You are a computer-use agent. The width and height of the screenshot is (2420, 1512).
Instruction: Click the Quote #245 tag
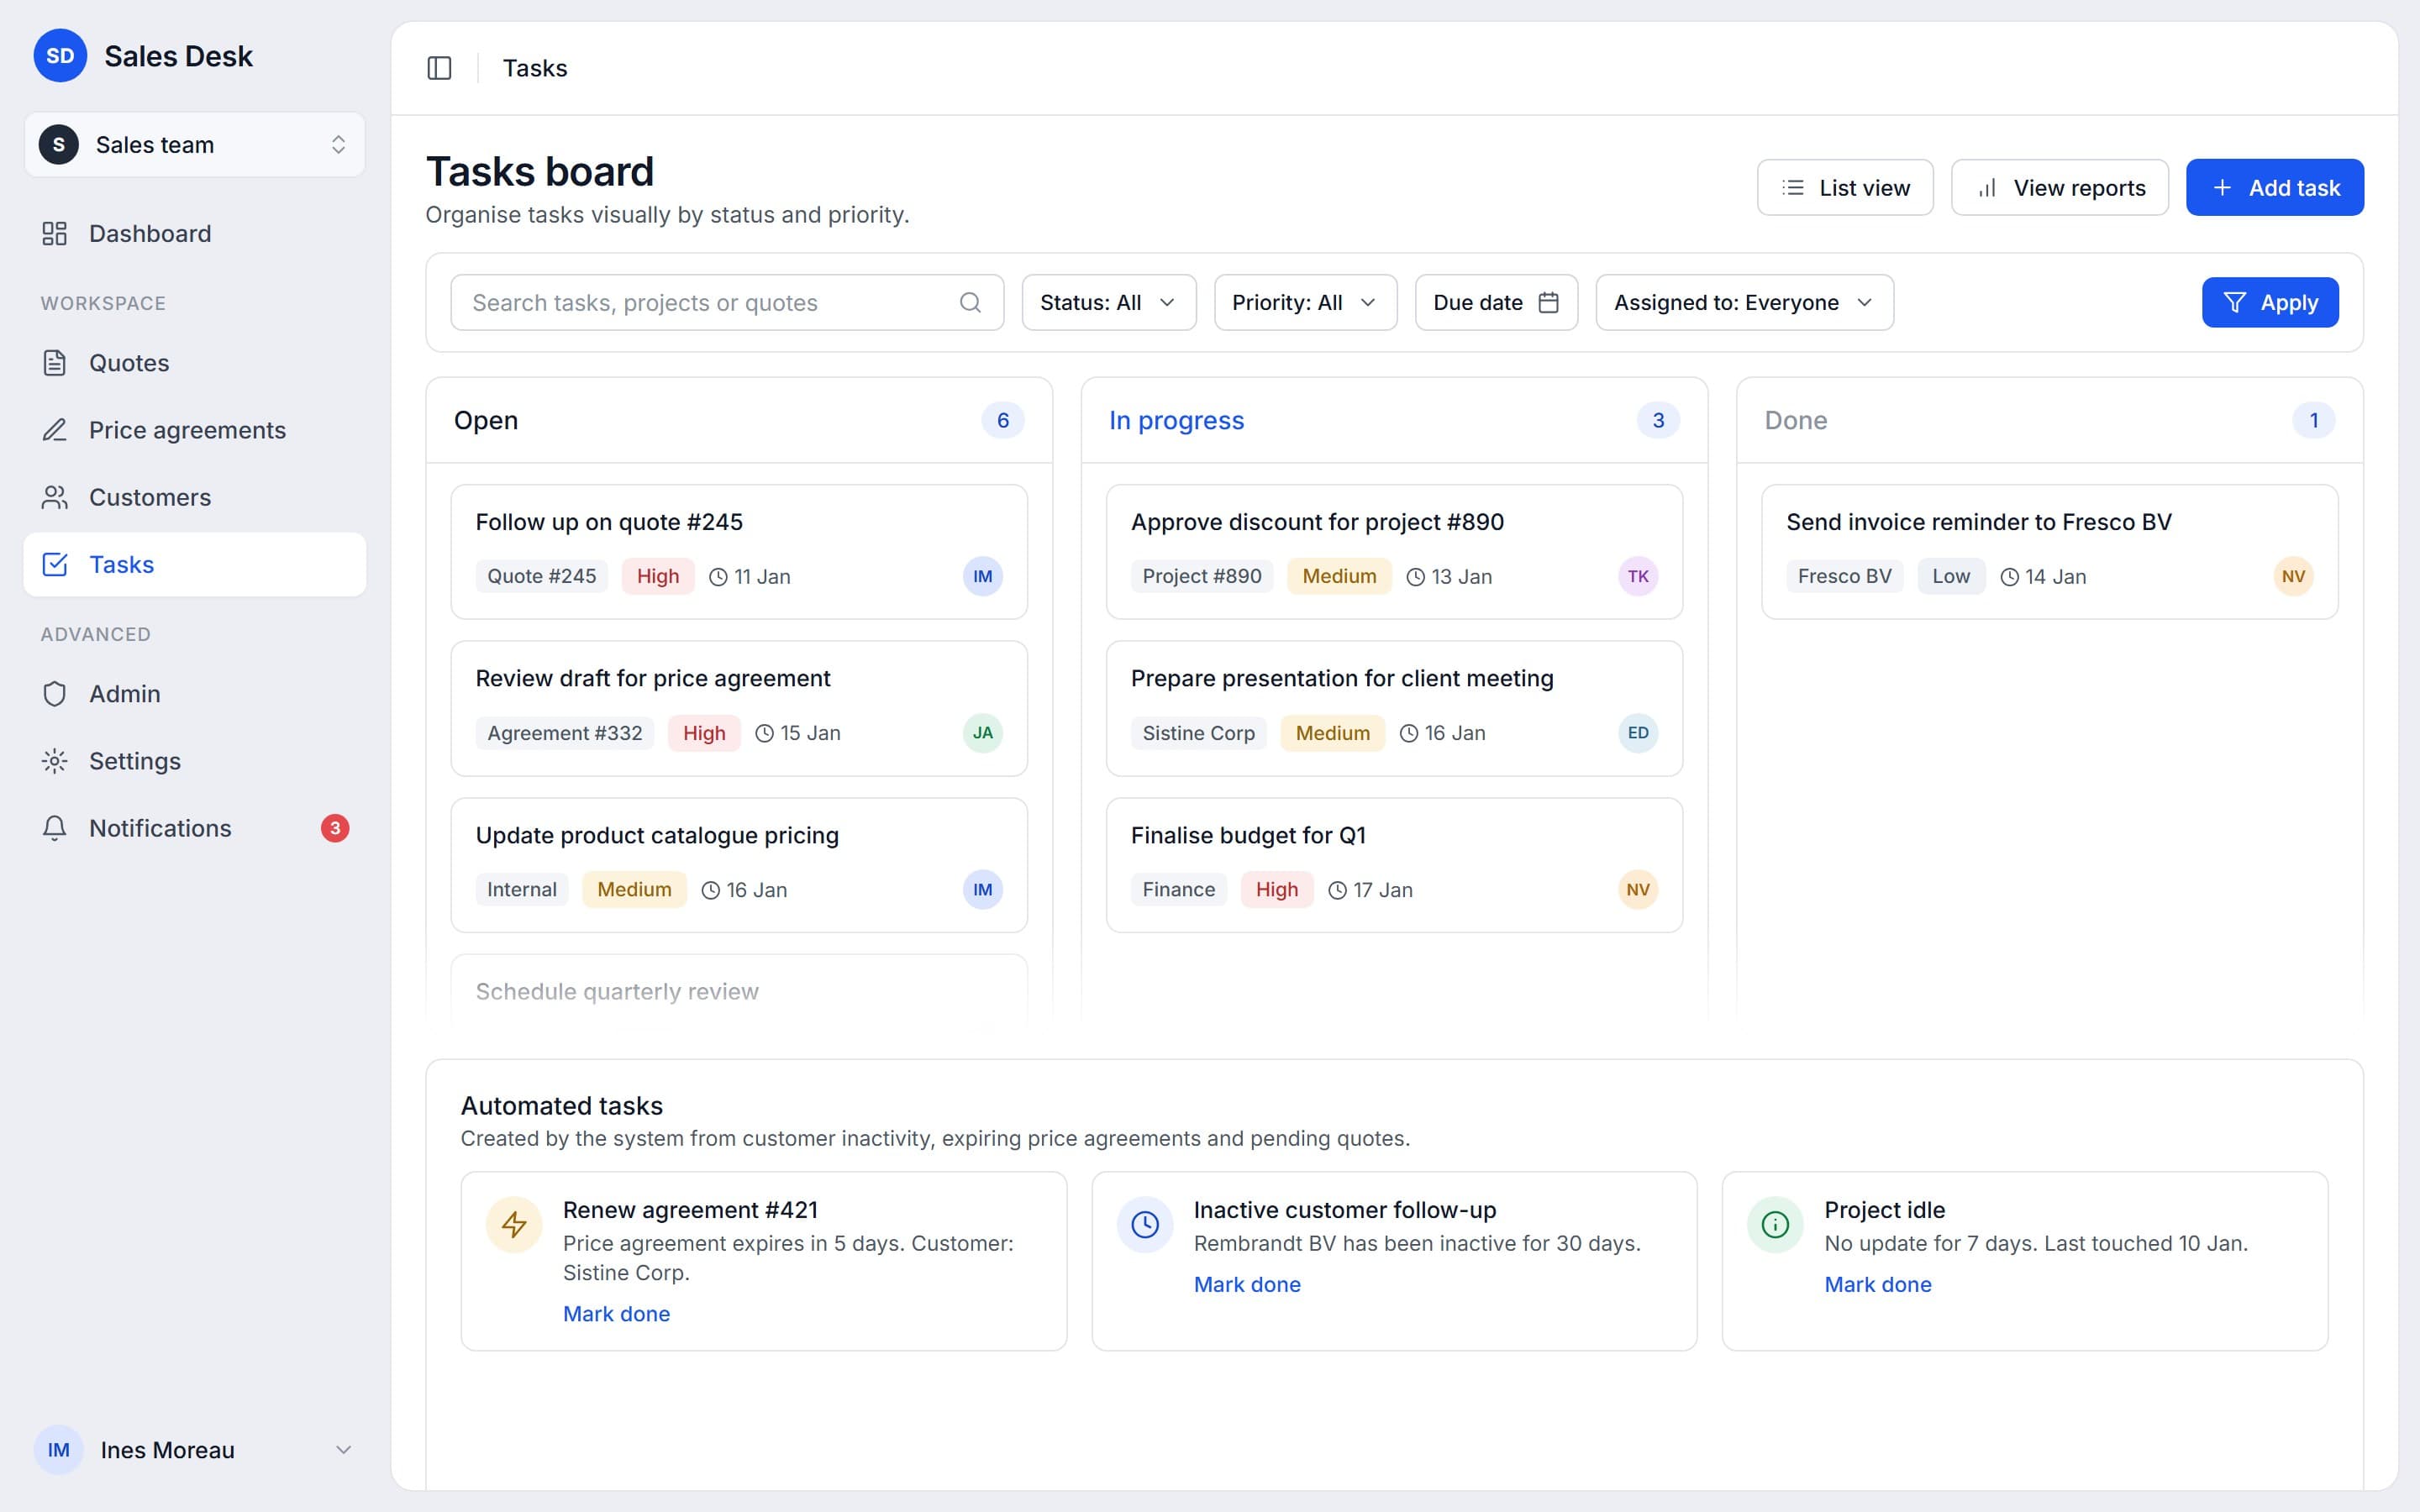click(x=541, y=576)
